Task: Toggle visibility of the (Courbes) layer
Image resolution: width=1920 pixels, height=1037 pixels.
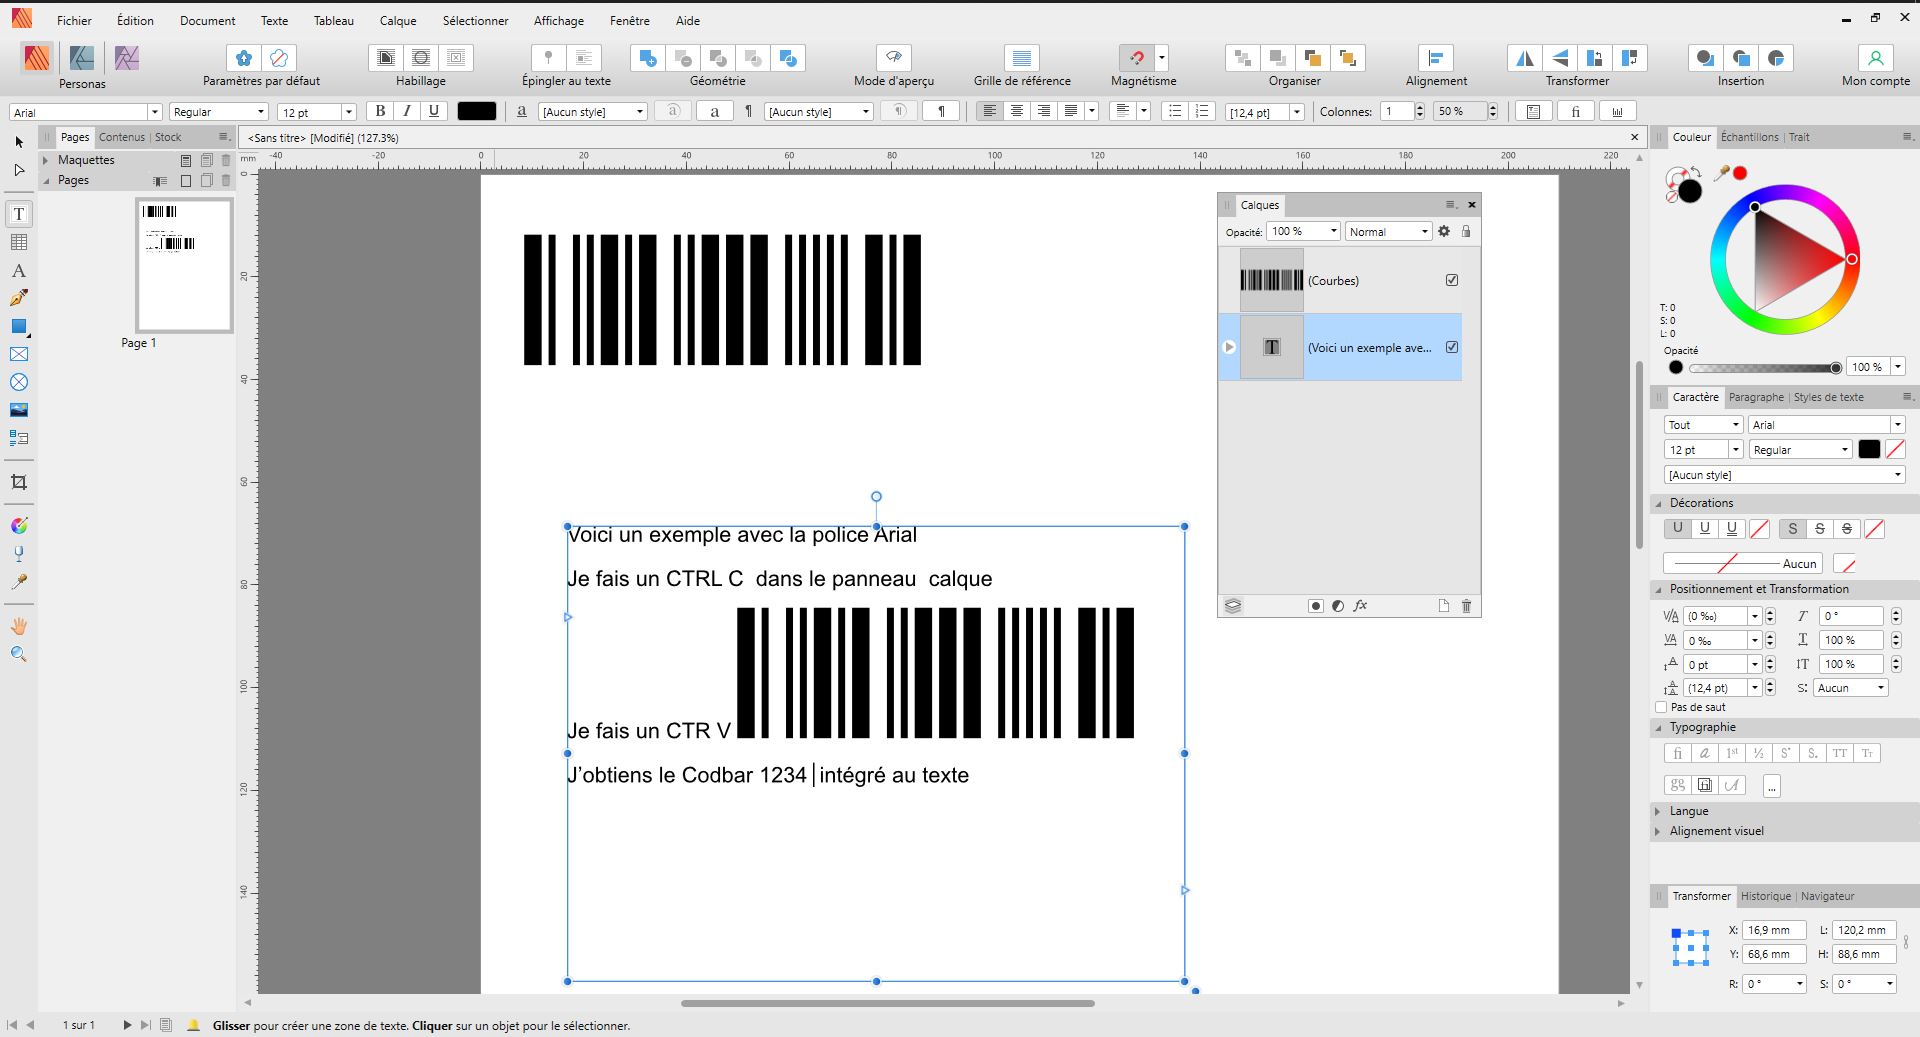Action: coord(1452,280)
